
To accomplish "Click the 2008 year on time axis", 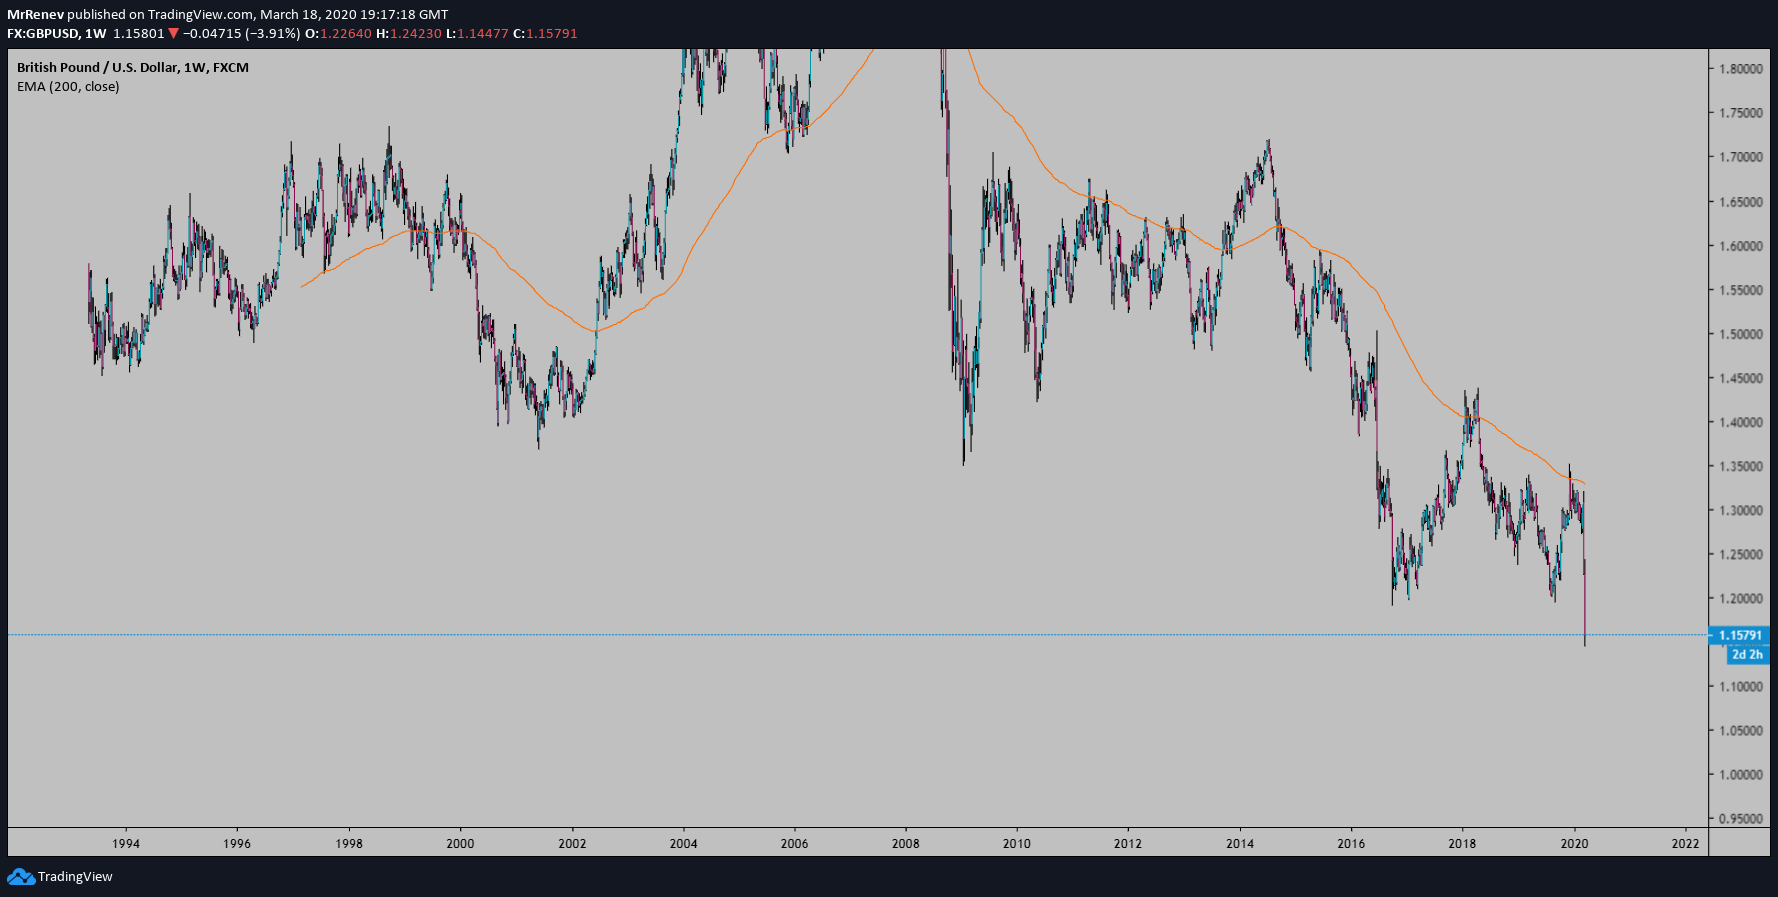I will (906, 843).
